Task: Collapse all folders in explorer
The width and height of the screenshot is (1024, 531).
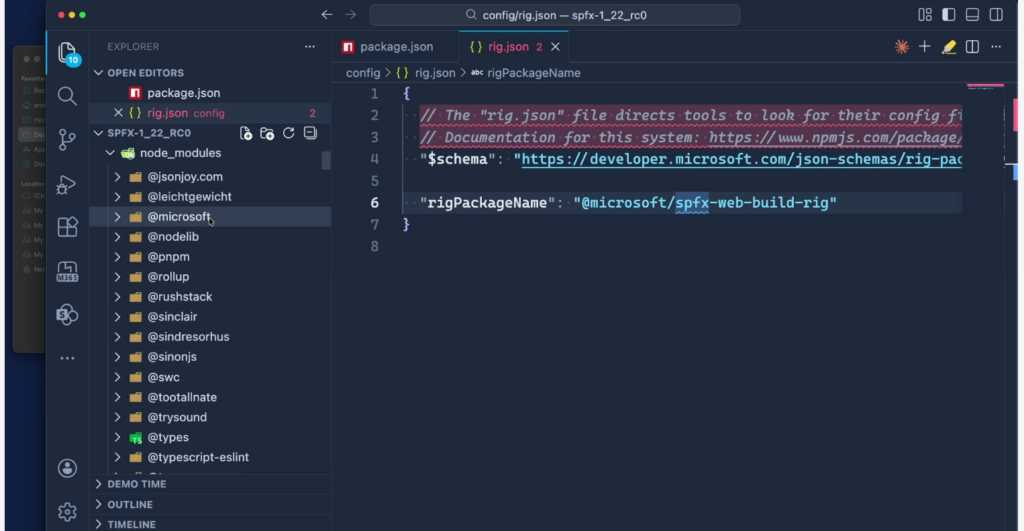Action: (x=310, y=133)
